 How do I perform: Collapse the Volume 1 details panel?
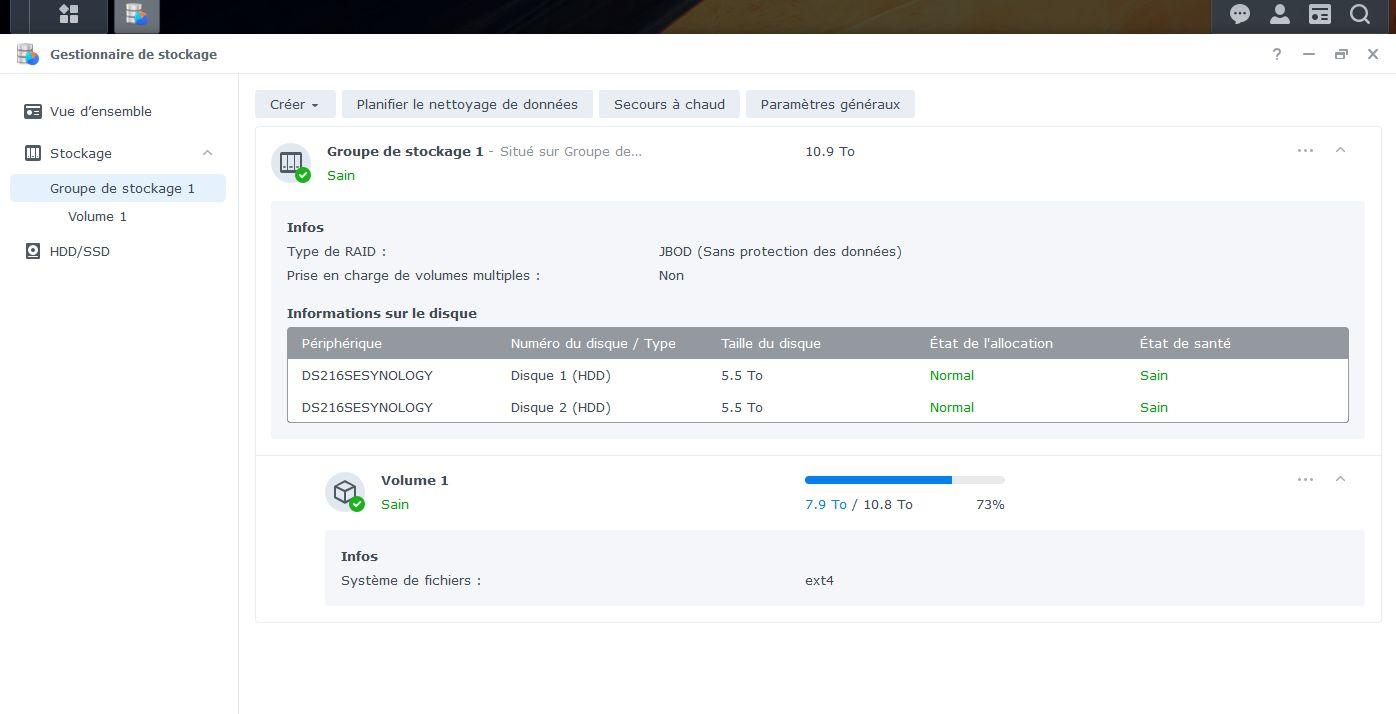pyautogui.click(x=1340, y=479)
